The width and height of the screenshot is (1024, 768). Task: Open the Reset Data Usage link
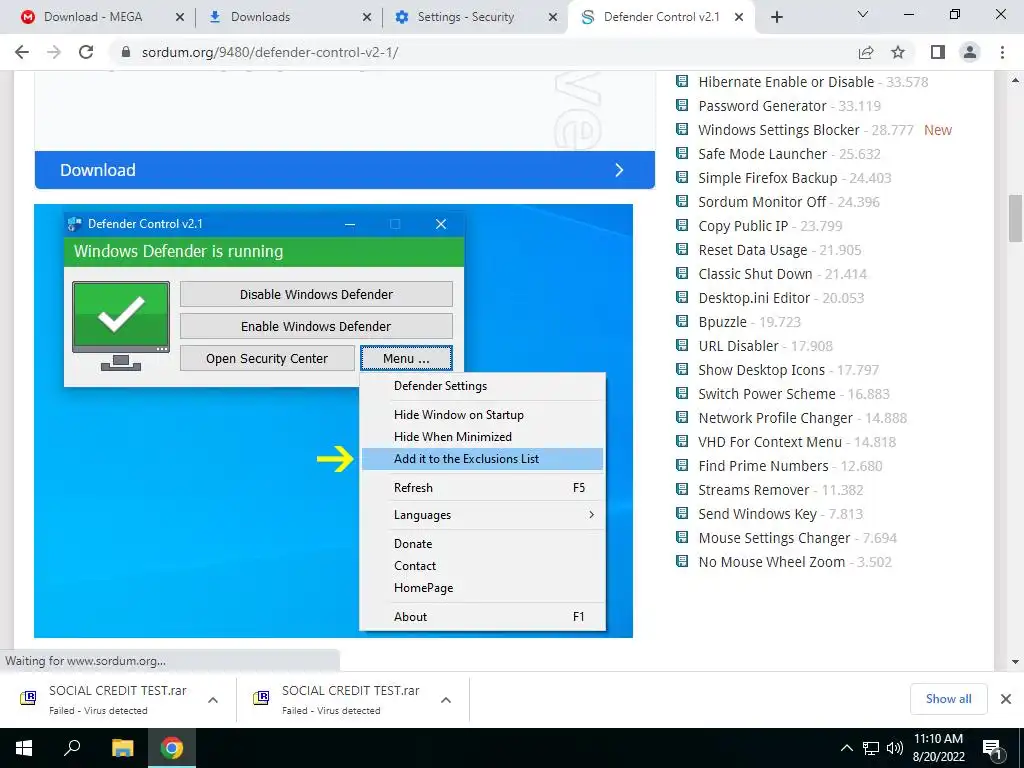[x=752, y=249]
